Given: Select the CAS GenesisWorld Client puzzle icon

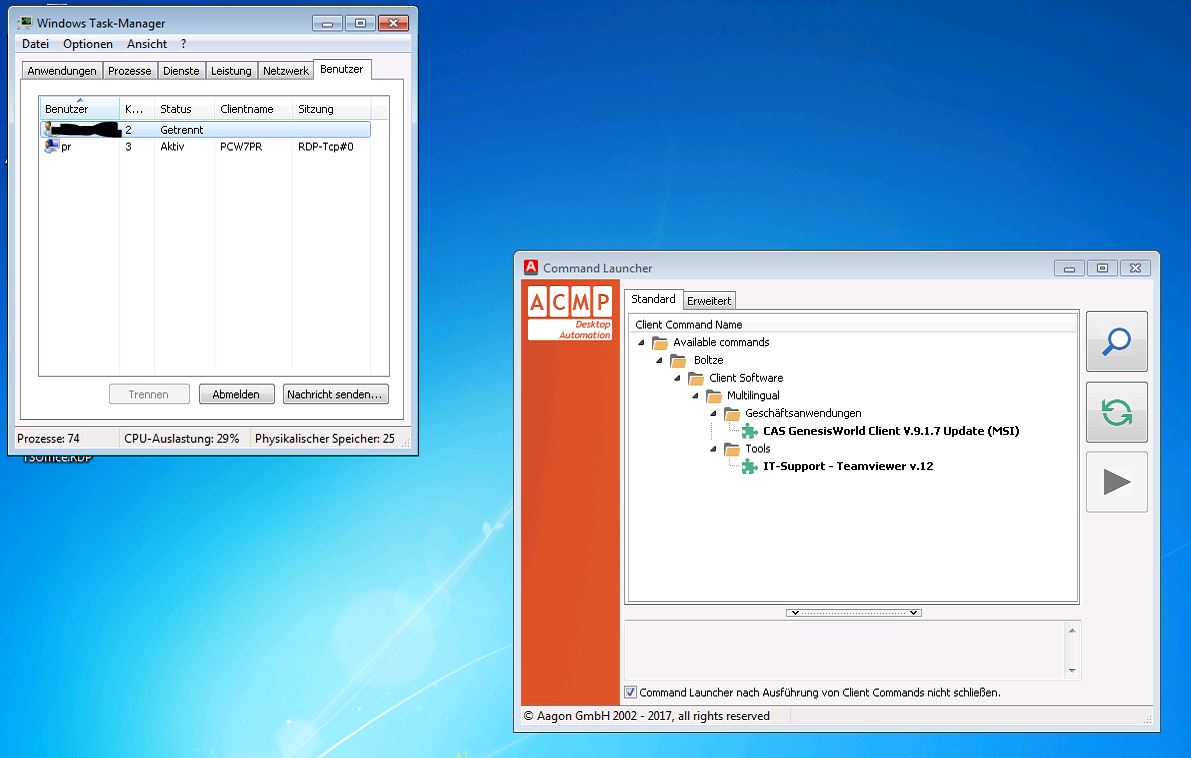Looking at the screenshot, I should pos(749,431).
